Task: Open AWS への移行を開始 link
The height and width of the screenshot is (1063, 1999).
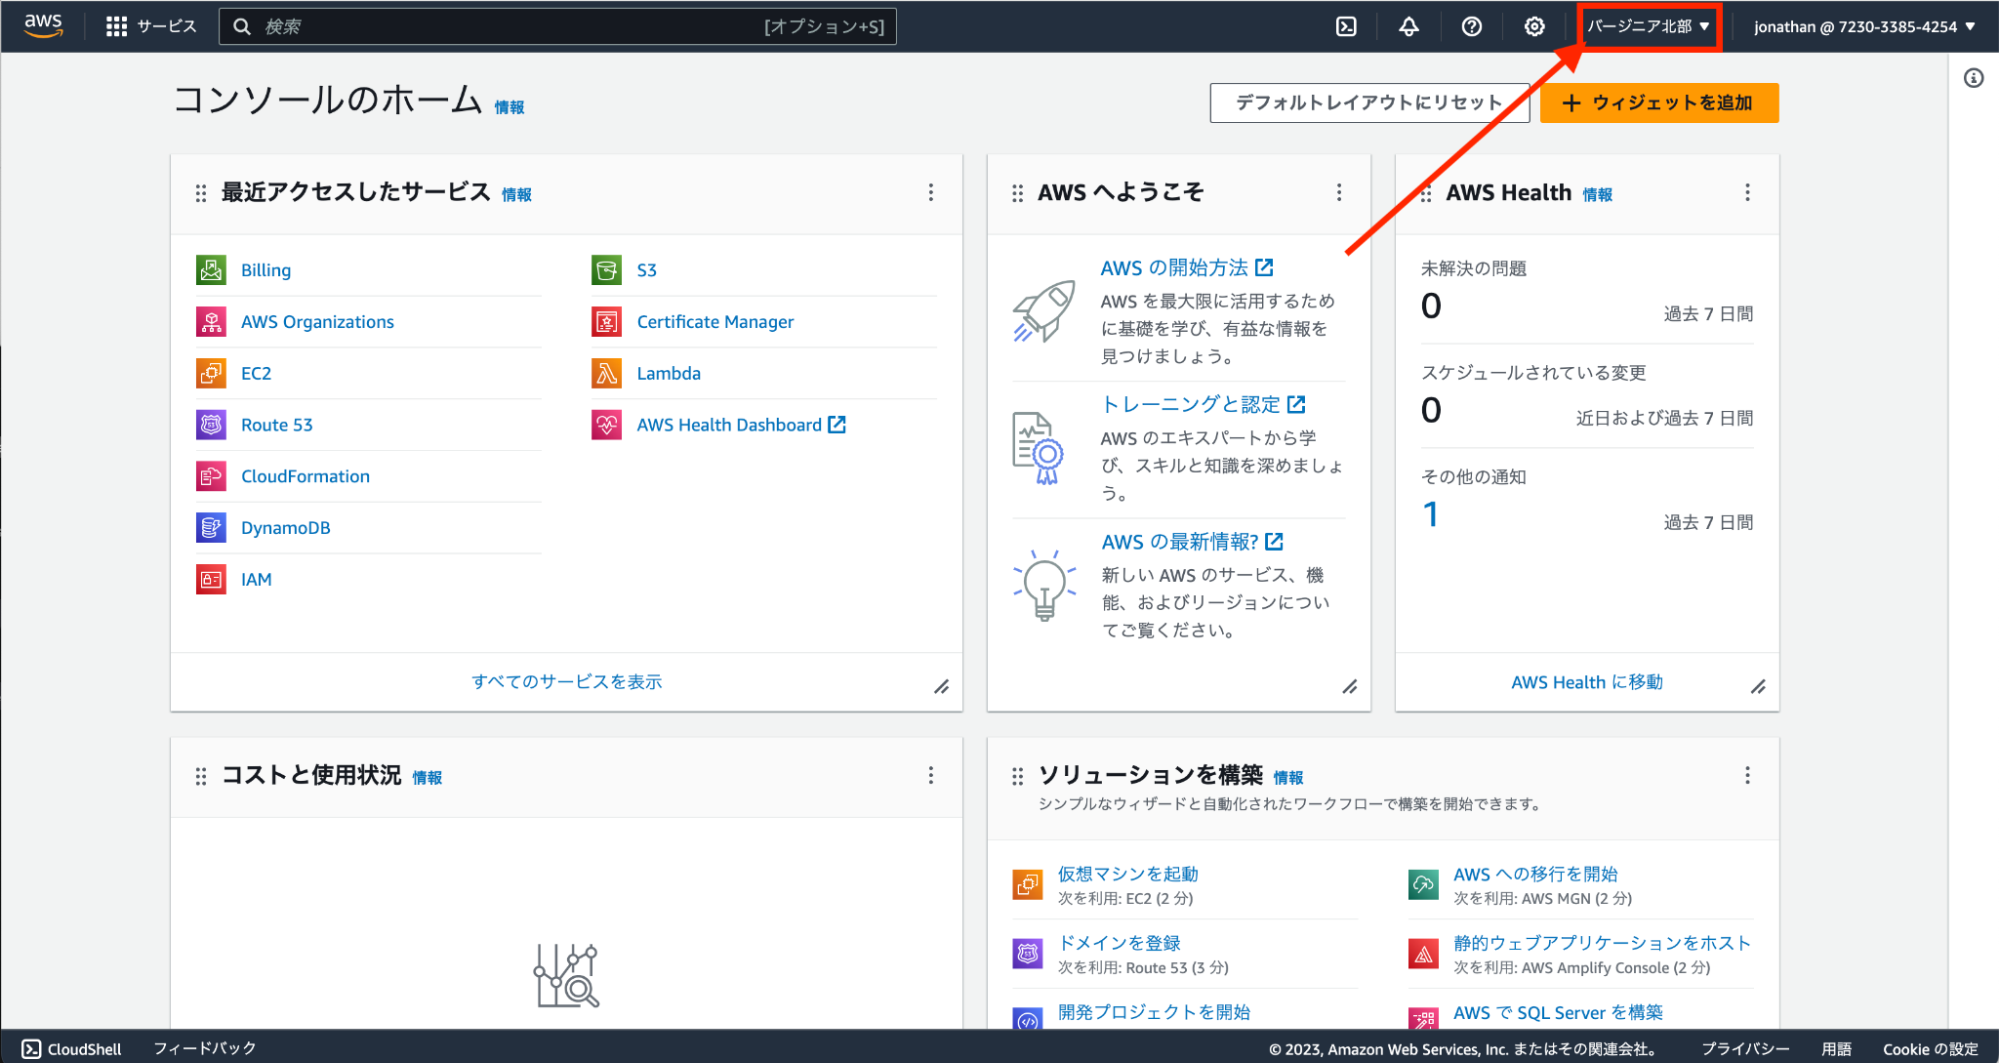Action: [1535, 874]
